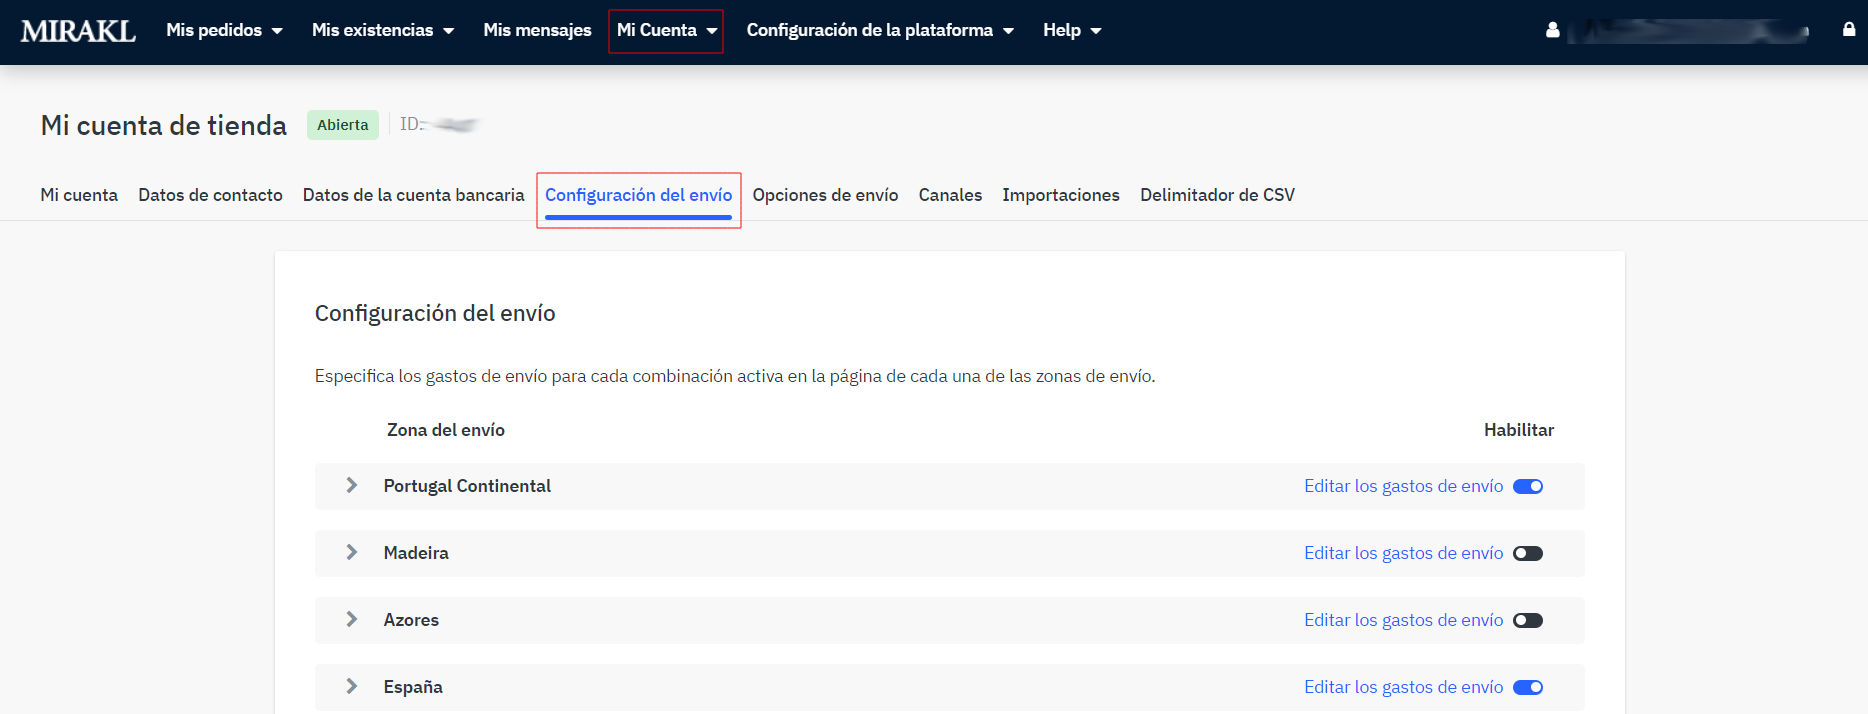Disable shipping for Portugal Continental
The height and width of the screenshot is (714, 1868).
[1527, 487]
